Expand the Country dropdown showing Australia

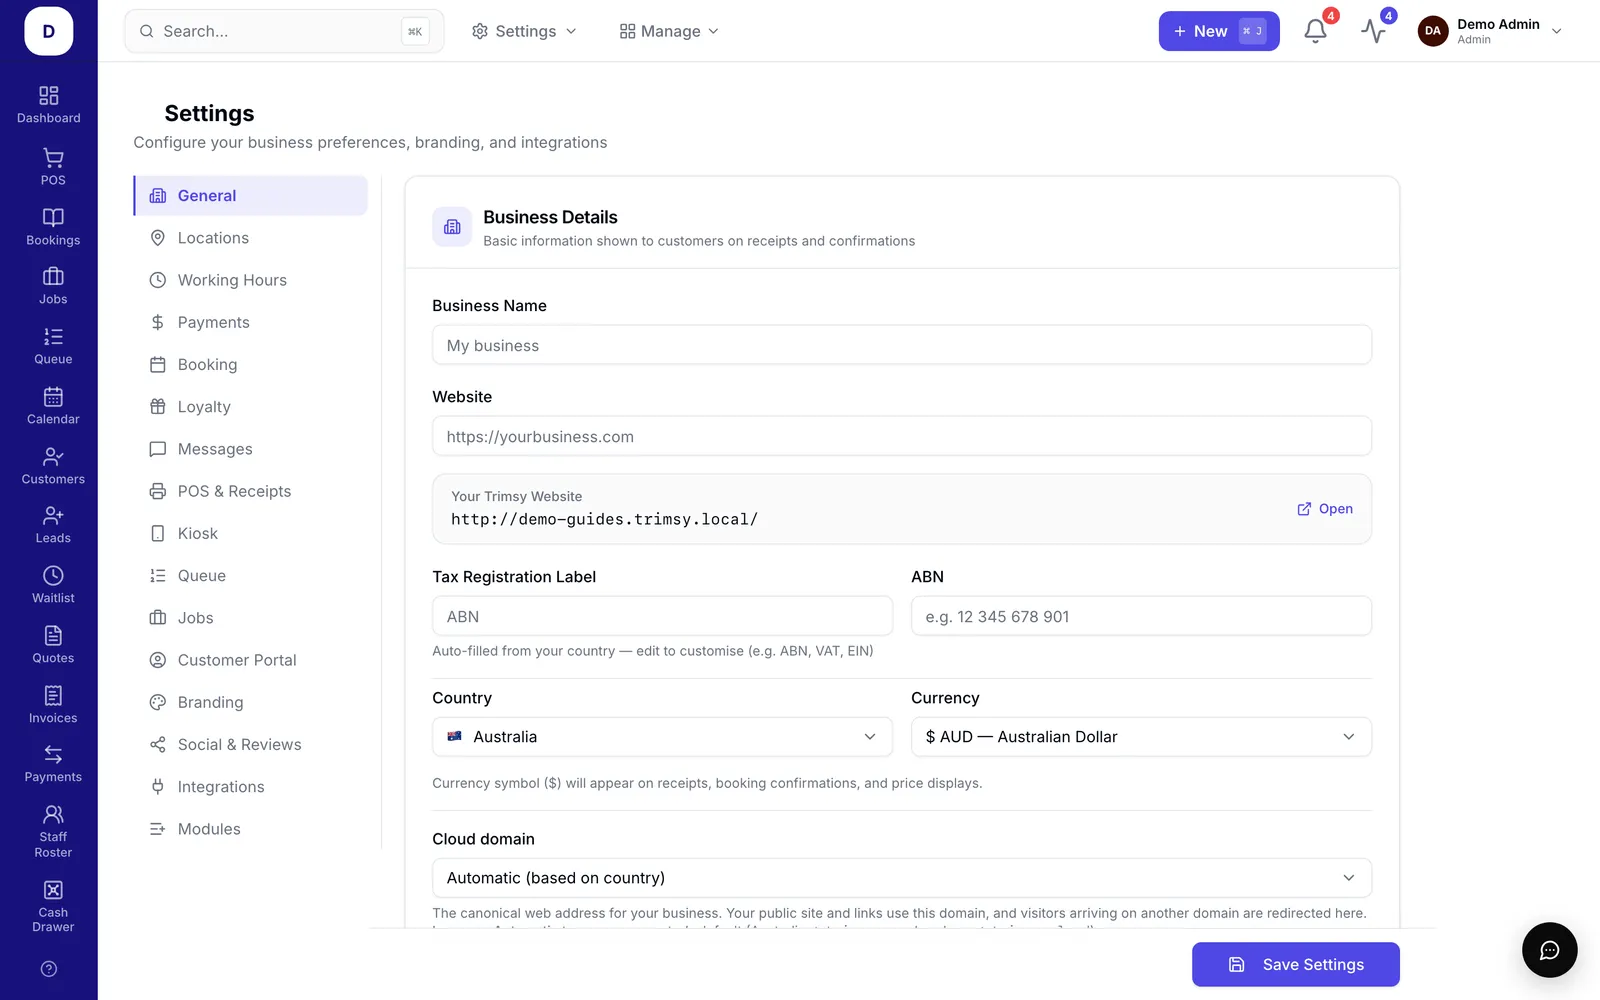coord(662,737)
